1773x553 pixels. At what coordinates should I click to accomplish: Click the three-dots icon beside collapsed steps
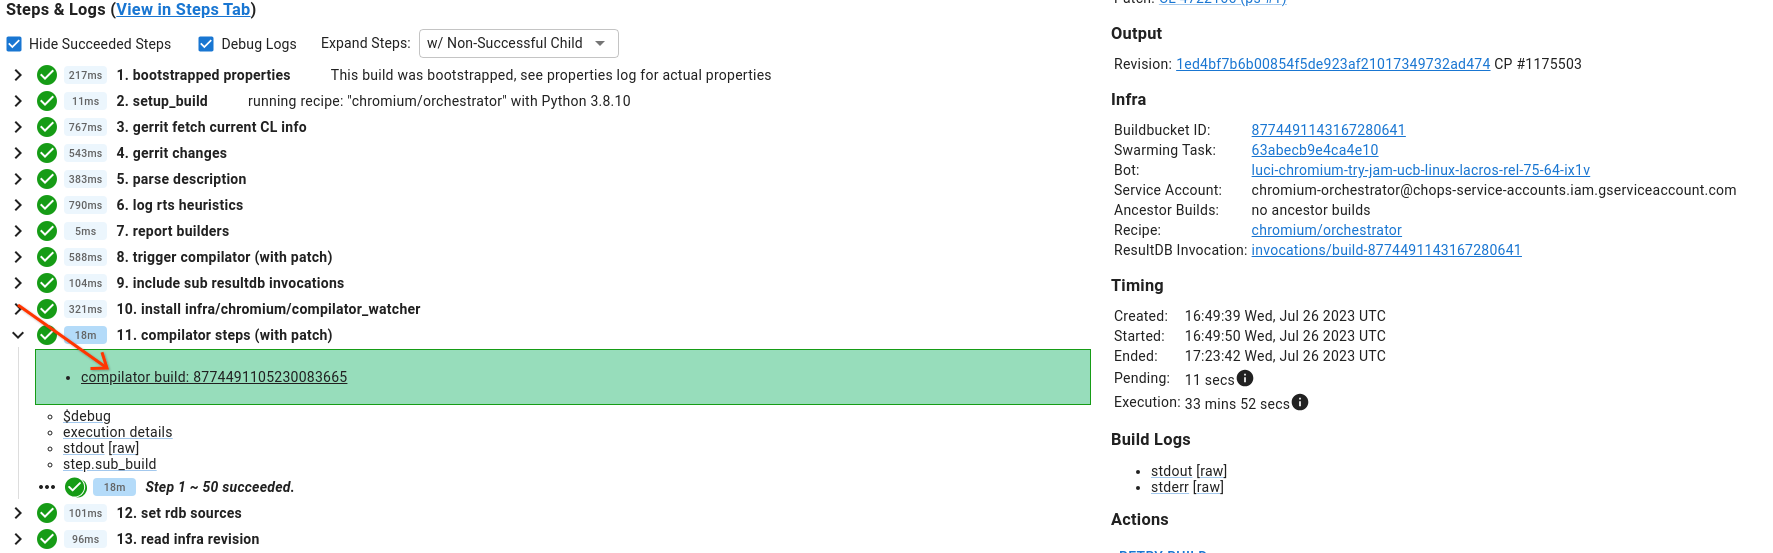click(x=47, y=487)
